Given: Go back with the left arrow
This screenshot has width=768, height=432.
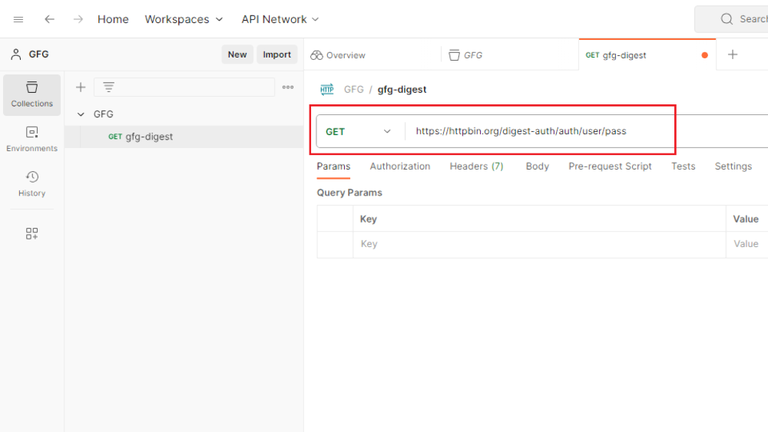Looking at the screenshot, I should 49,19.
